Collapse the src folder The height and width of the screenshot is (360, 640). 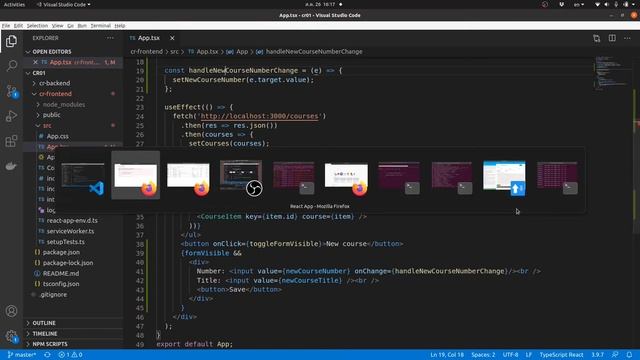(x=73, y=126)
